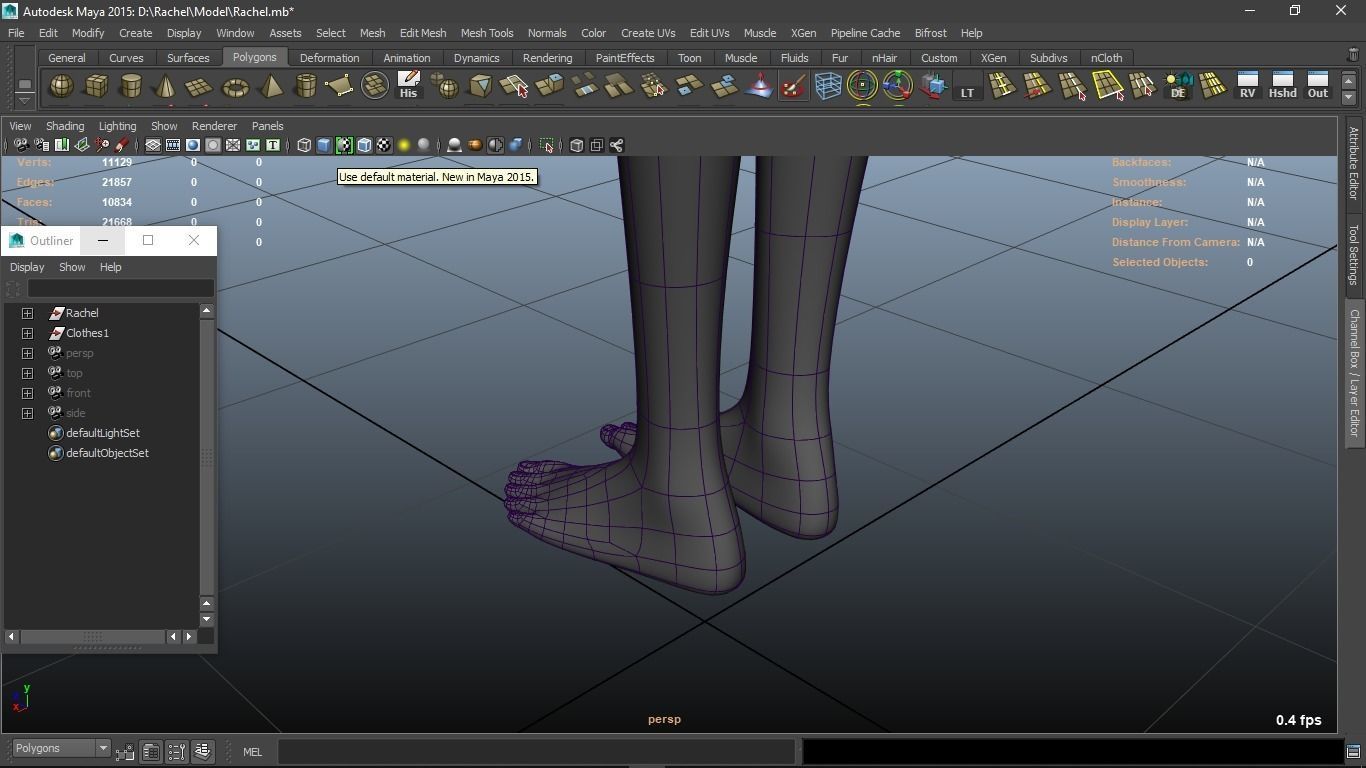Create a polygon torus from the shelf

(235, 87)
